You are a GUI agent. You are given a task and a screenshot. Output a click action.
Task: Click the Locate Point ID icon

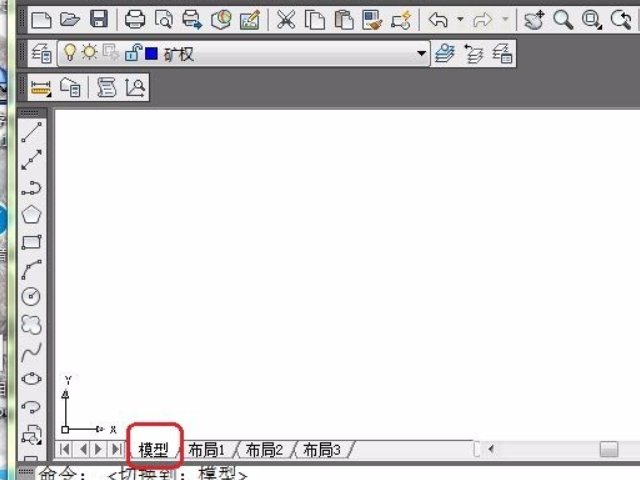[x=135, y=87]
